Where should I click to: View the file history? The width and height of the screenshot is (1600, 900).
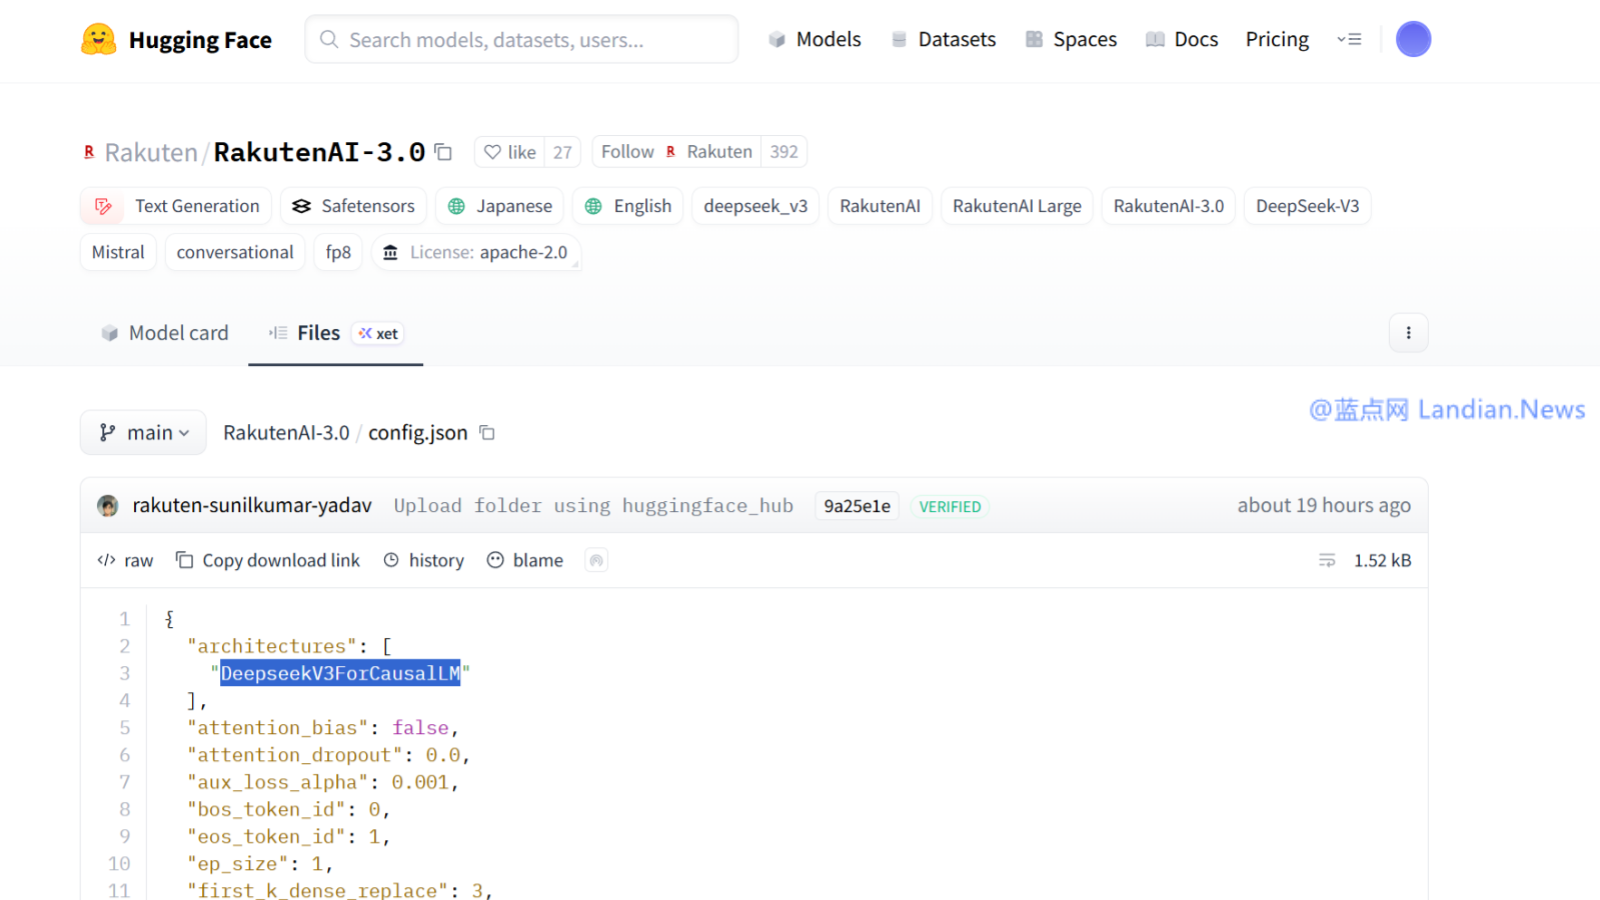[x=424, y=561]
